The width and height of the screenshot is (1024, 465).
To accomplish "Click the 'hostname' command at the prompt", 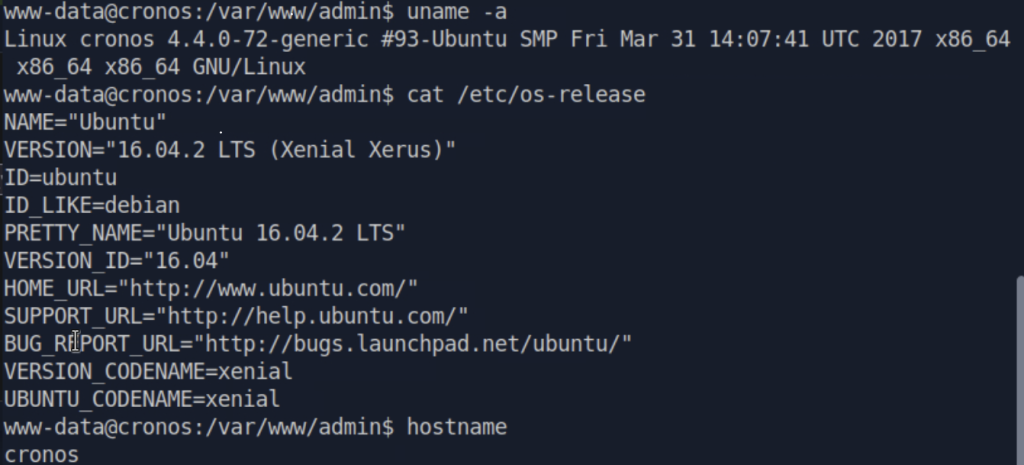I will coord(456,427).
